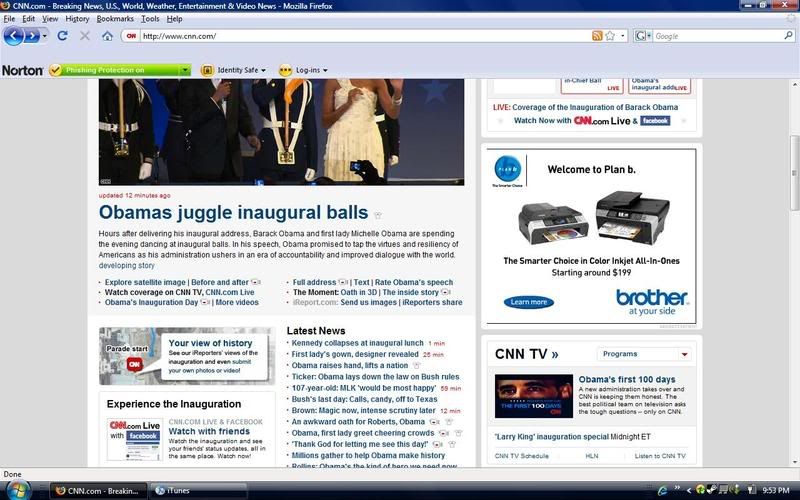Click the video icon beside 'Obama's Inauguration Day'
The height and width of the screenshot is (500, 800).
tap(206, 302)
